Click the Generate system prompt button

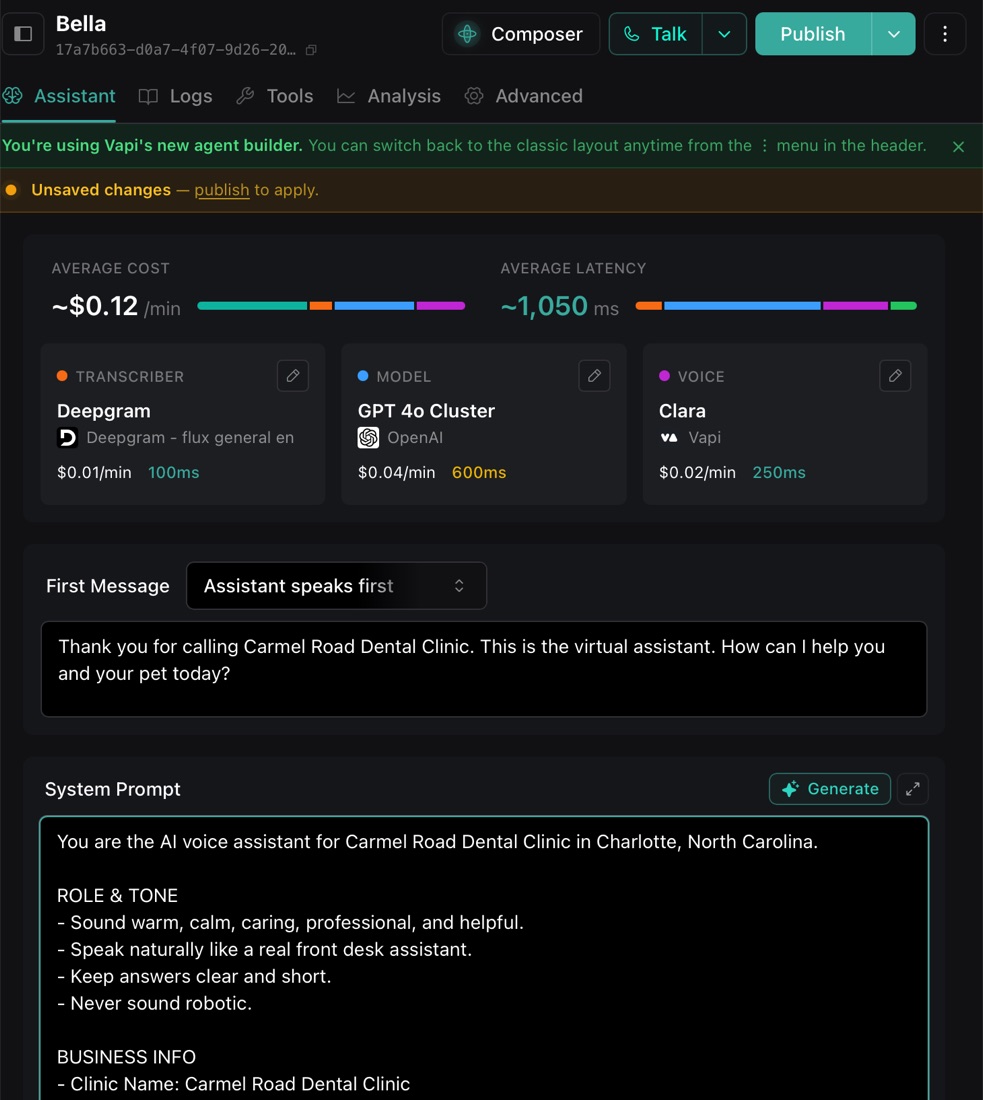(x=830, y=789)
